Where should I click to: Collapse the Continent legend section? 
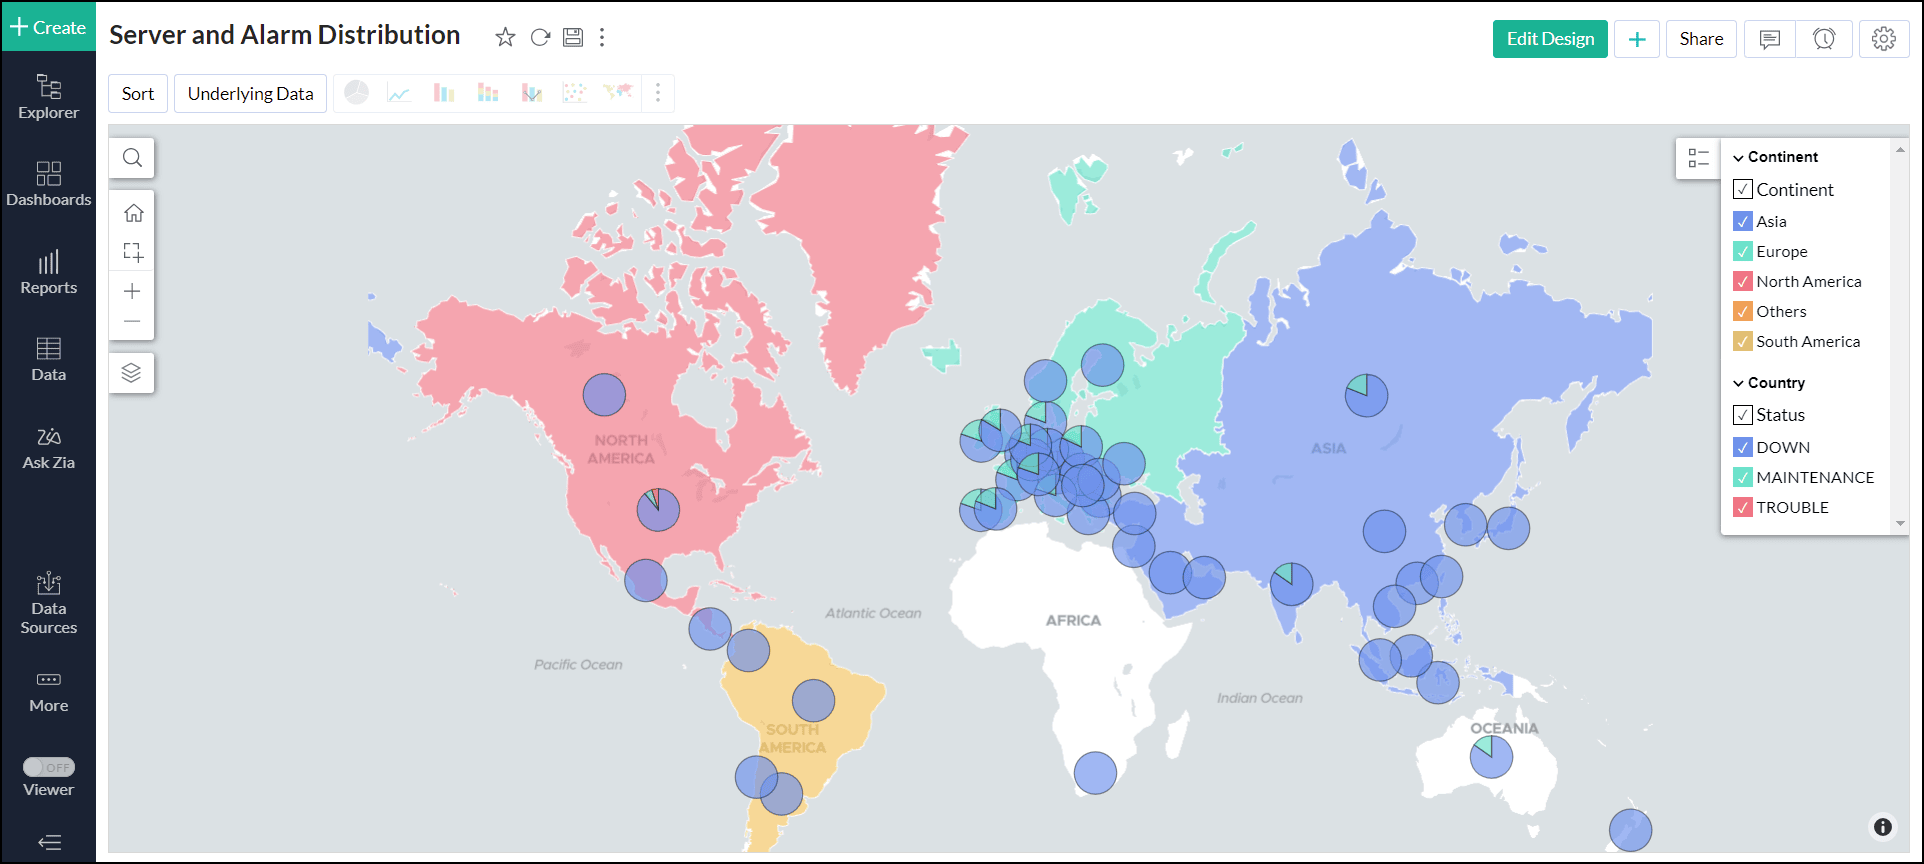click(x=1739, y=157)
